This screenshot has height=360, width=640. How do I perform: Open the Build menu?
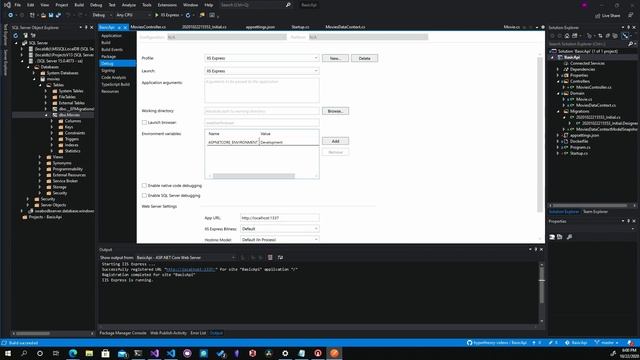pos(79,5)
